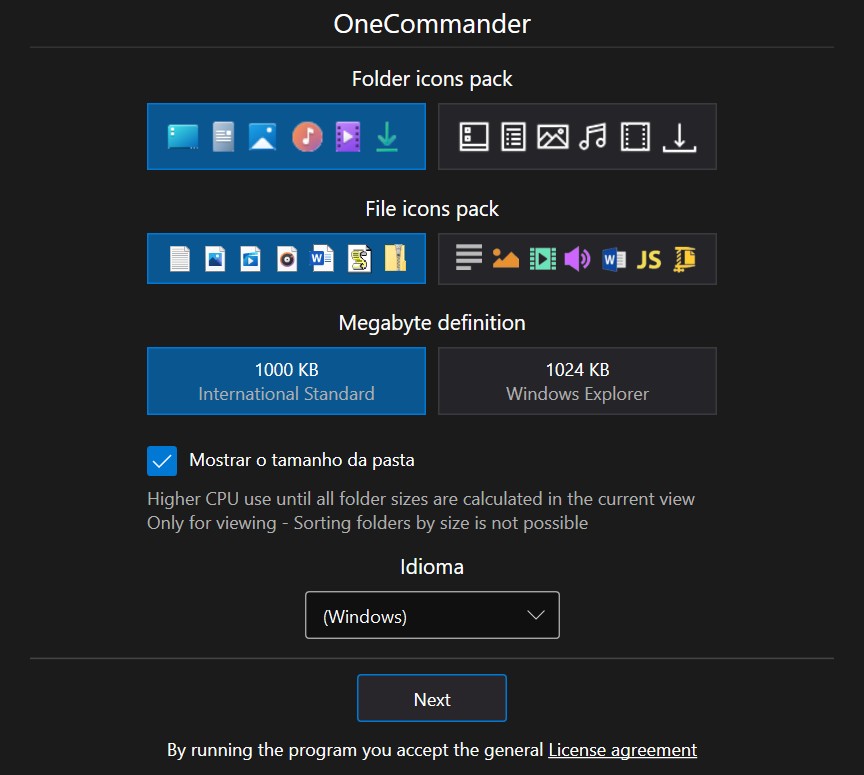
Task: Click the classic Word document file icon
Action: click(x=322, y=259)
